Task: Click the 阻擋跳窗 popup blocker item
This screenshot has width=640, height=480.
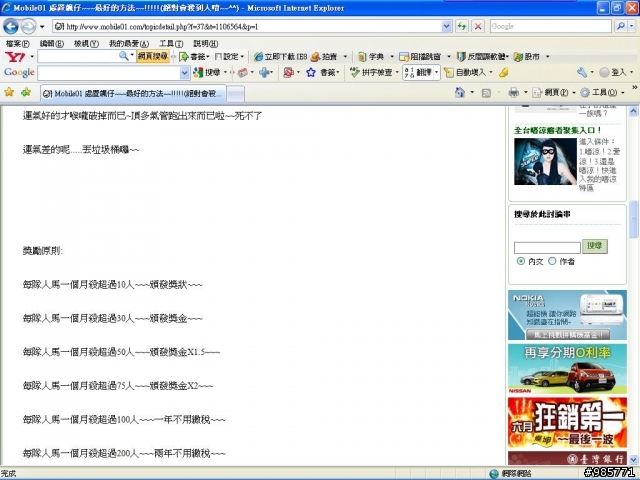Action: 420,57
